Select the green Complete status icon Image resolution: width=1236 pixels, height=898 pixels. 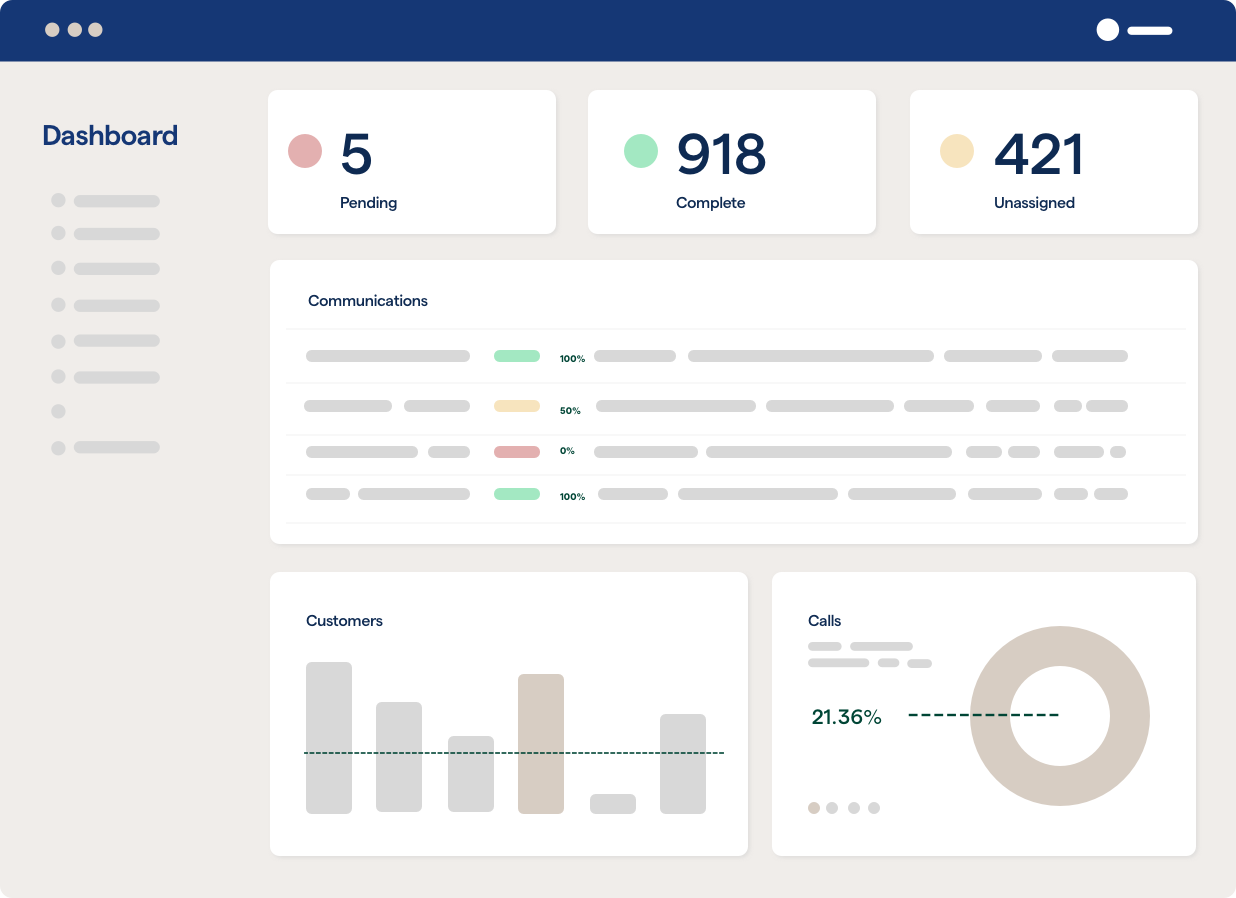click(x=641, y=150)
